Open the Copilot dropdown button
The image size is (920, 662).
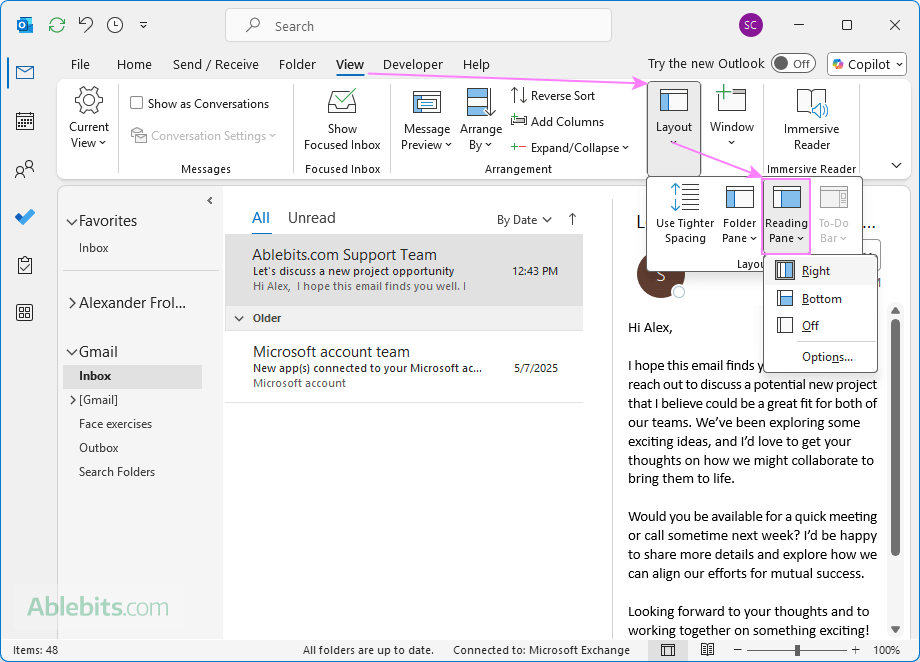pyautogui.click(x=867, y=64)
